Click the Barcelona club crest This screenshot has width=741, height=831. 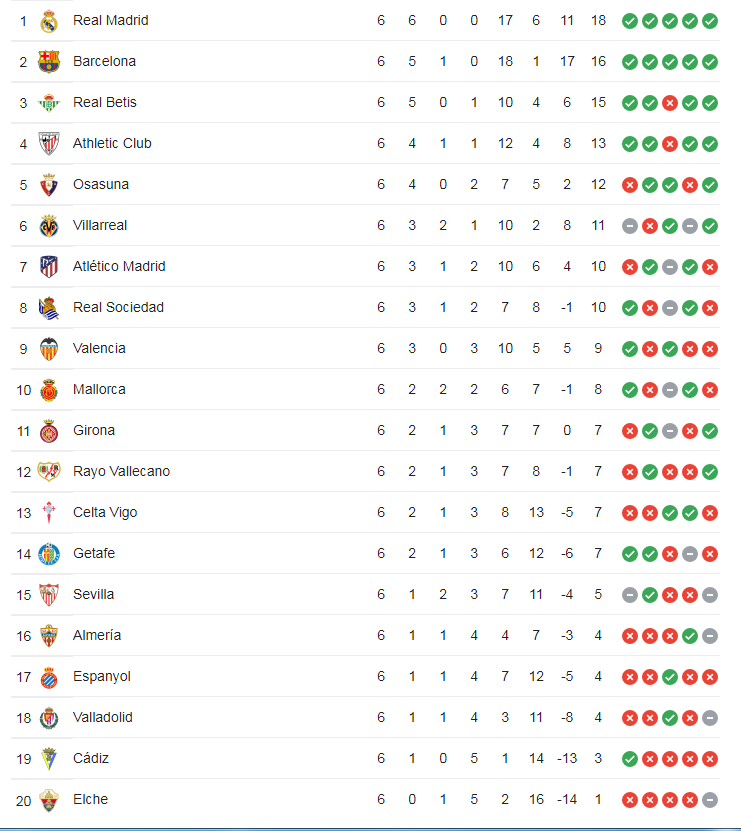click(49, 62)
